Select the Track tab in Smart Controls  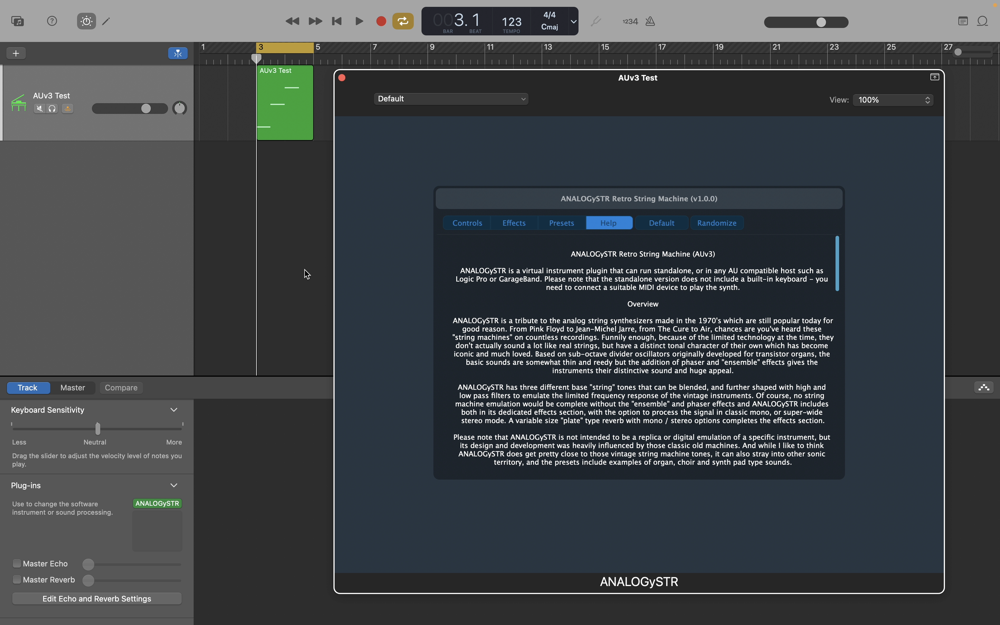pyautogui.click(x=27, y=388)
